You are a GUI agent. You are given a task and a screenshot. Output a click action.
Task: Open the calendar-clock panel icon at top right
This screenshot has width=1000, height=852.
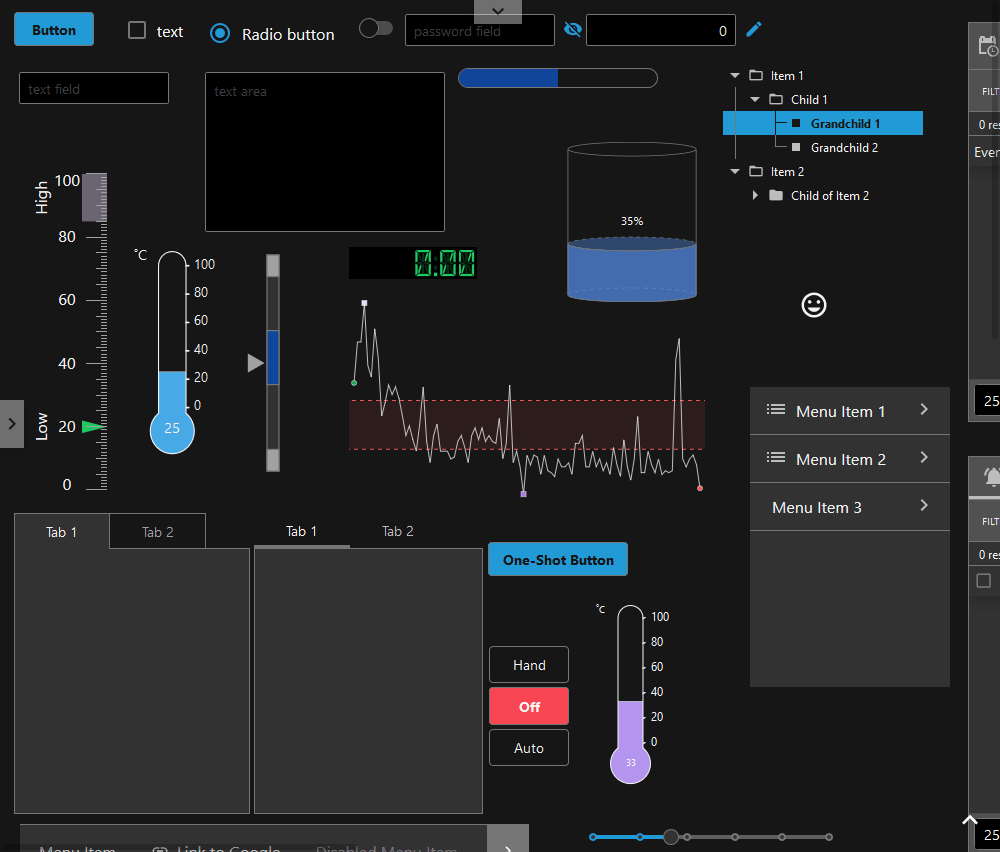coord(988,45)
